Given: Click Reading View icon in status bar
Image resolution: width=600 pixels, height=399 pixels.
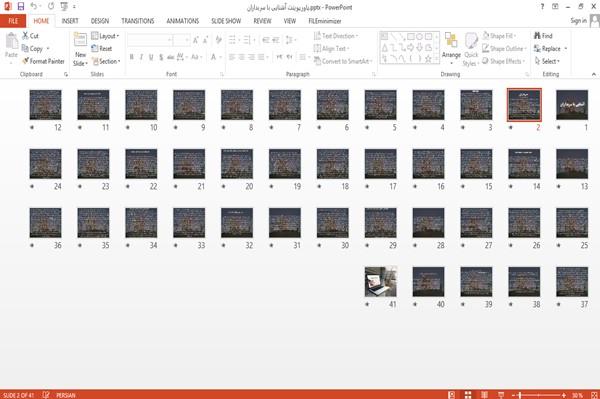Looking at the screenshot, I should coord(484,395).
